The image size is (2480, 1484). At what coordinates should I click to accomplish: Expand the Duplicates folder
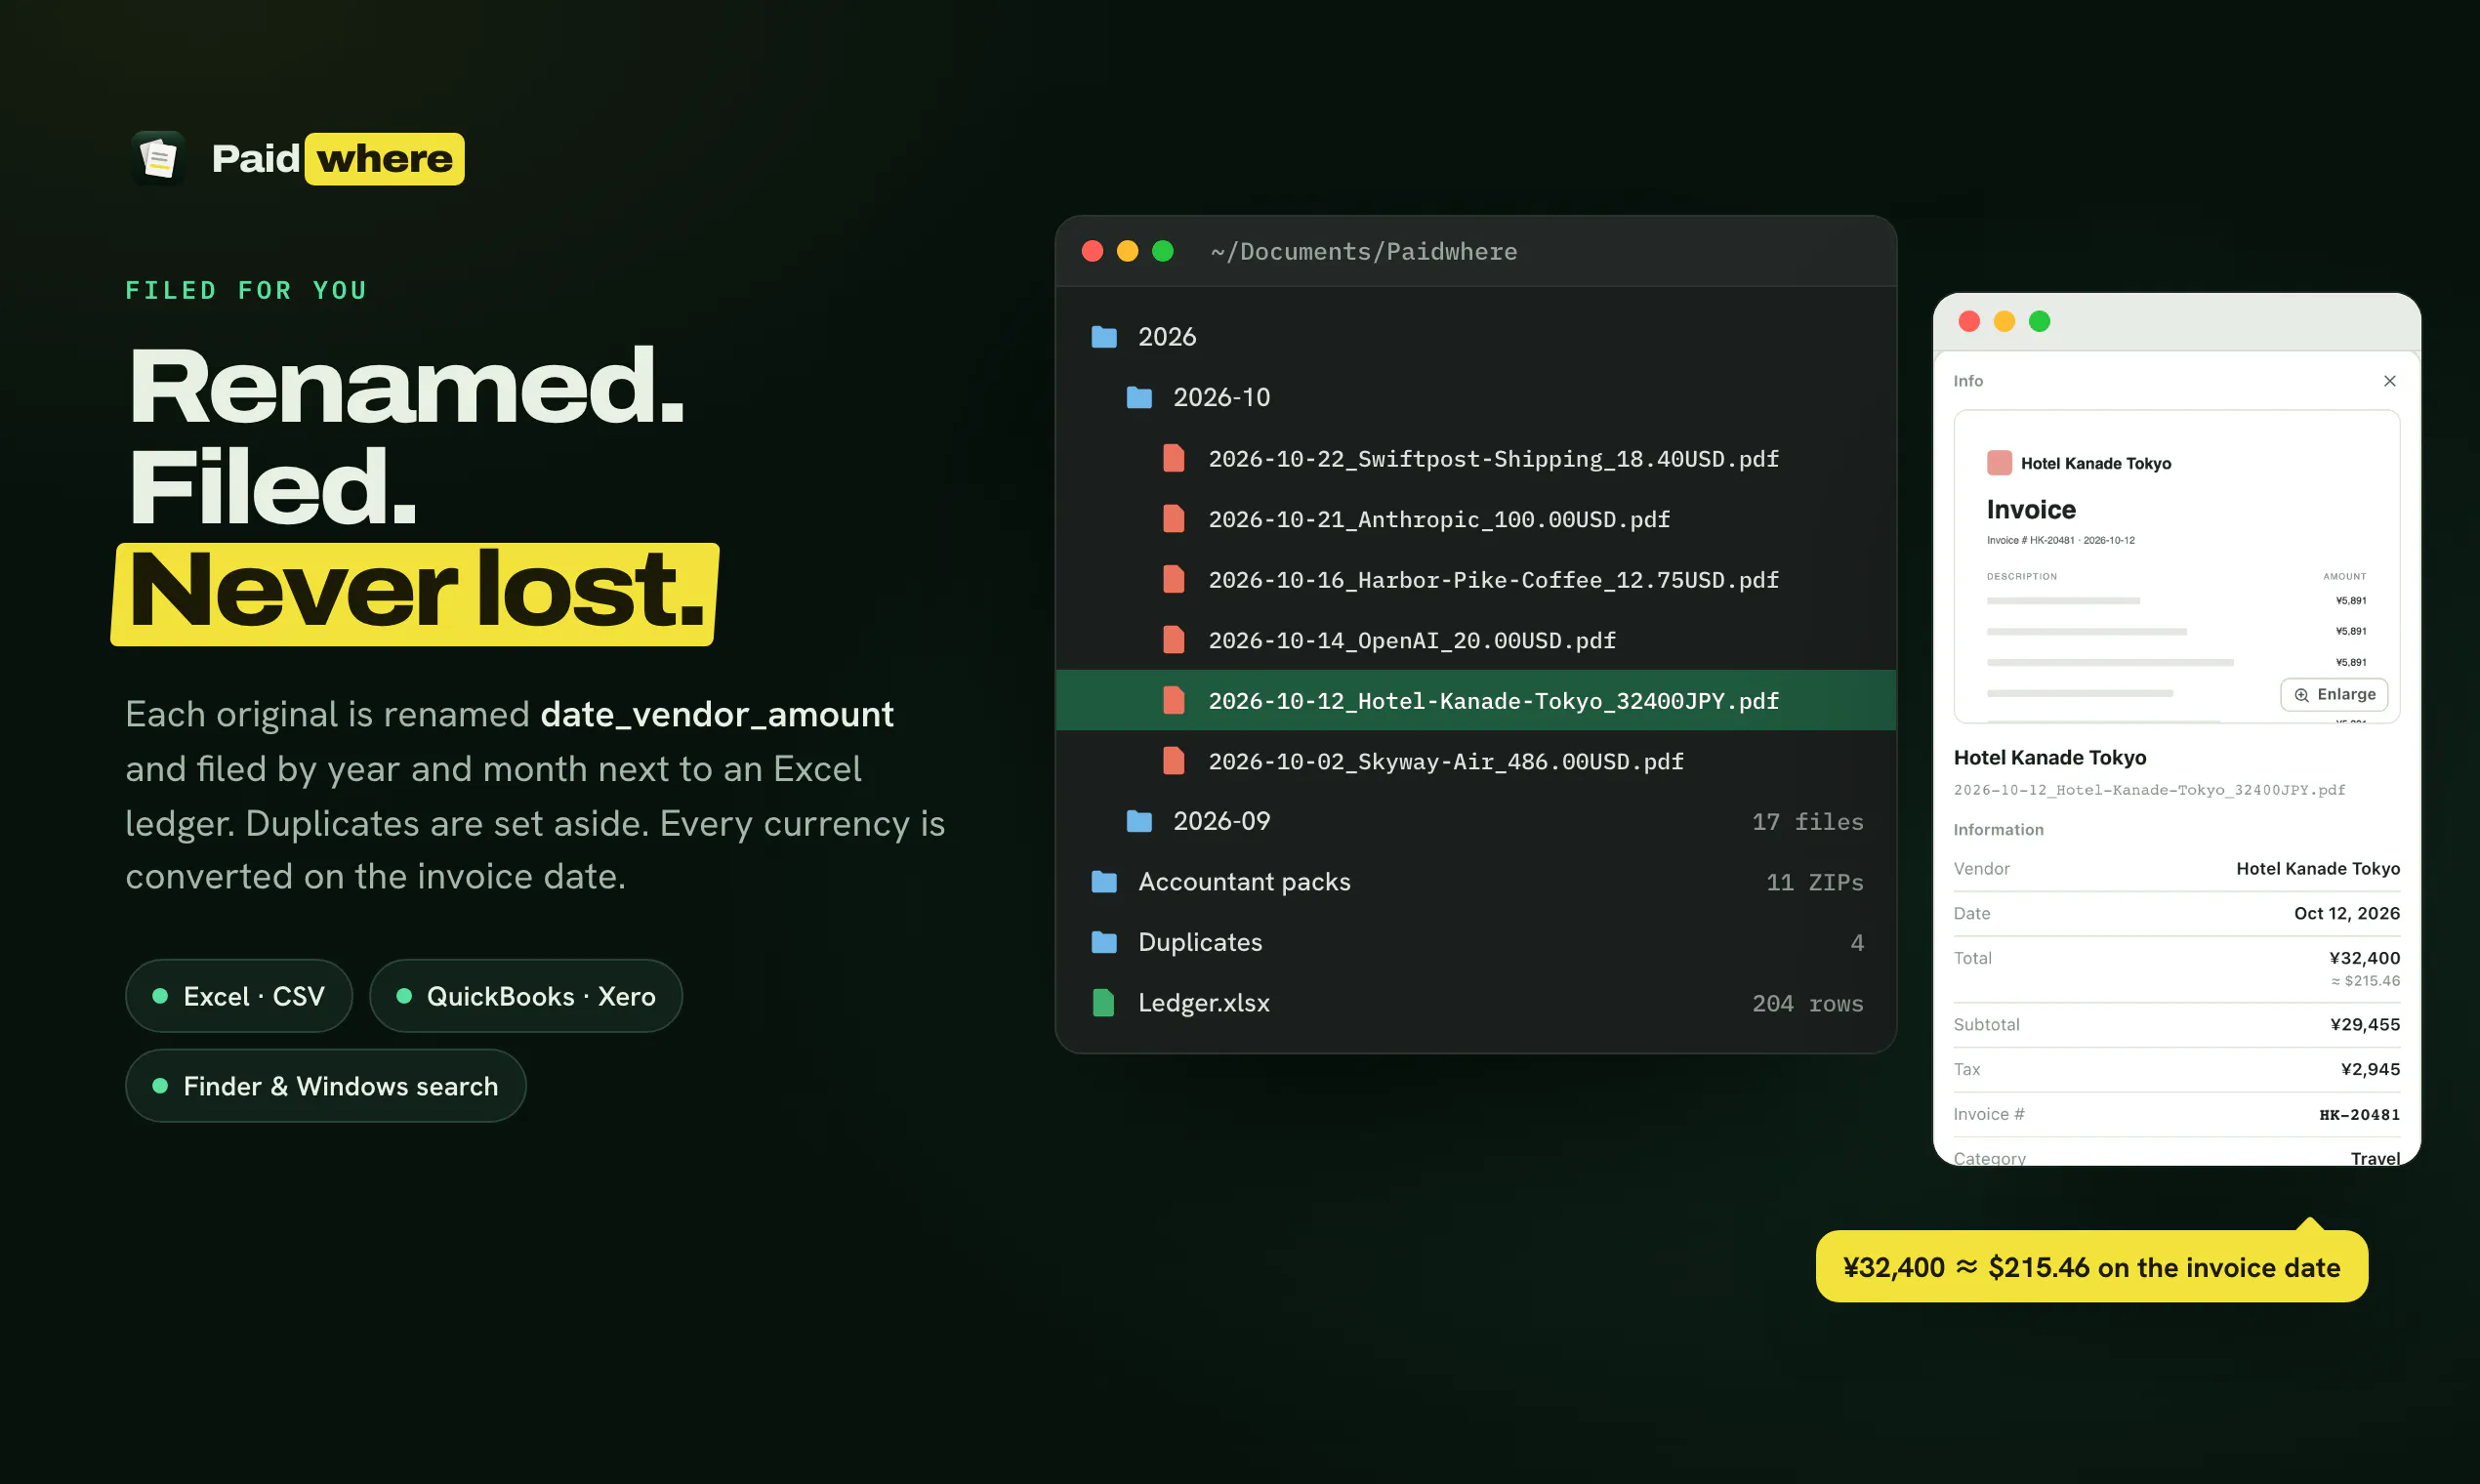pos(1476,943)
